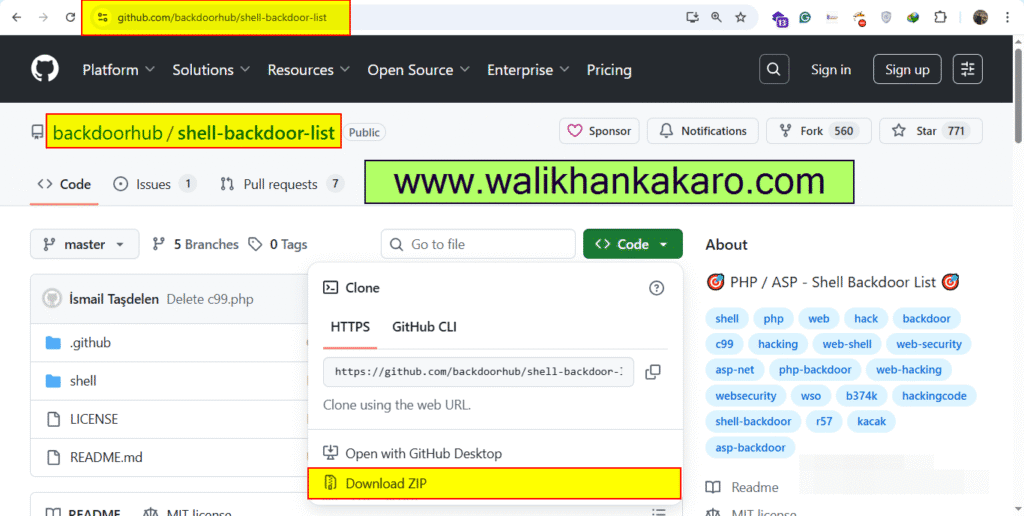
Task: Click the help icon in Clone panel
Action: pyautogui.click(x=656, y=288)
